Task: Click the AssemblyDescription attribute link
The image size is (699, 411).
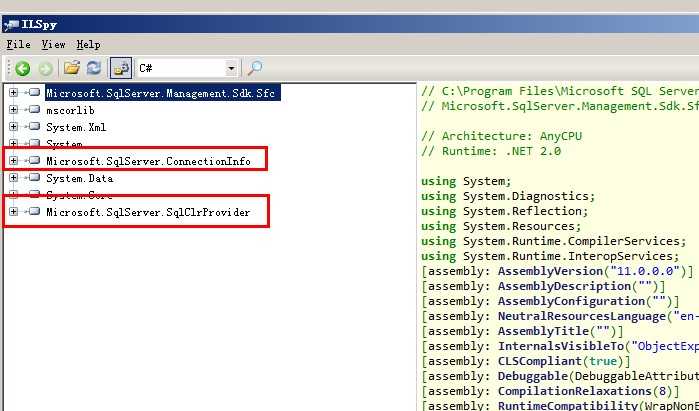Action: pyautogui.click(x=564, y=286)
